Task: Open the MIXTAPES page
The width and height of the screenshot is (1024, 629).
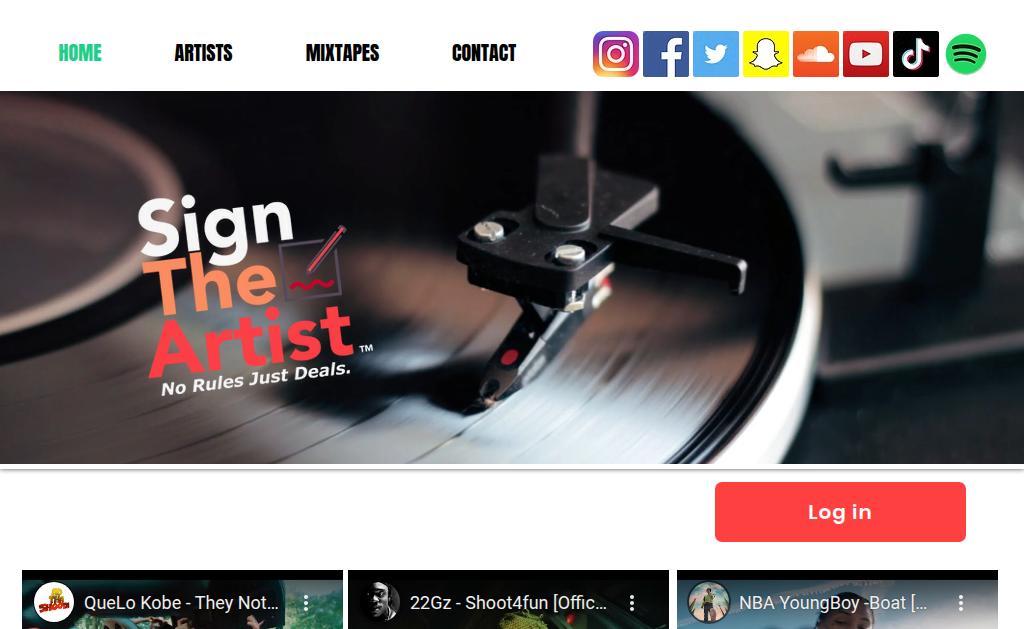Action: [342, 53]
